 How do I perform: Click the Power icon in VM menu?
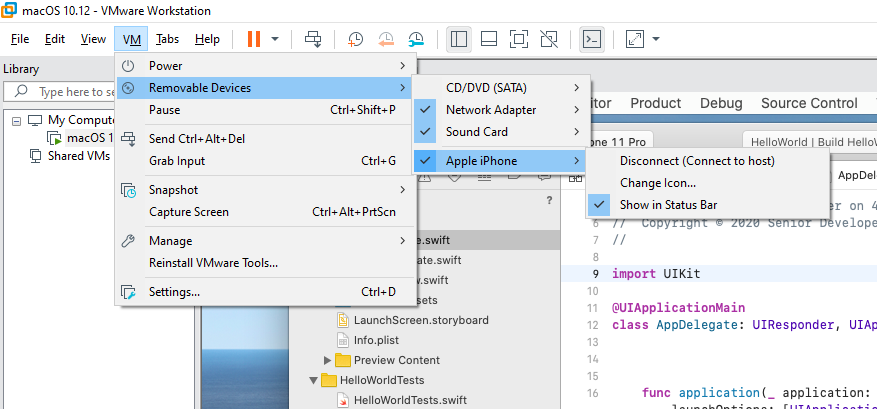[129, 65]
